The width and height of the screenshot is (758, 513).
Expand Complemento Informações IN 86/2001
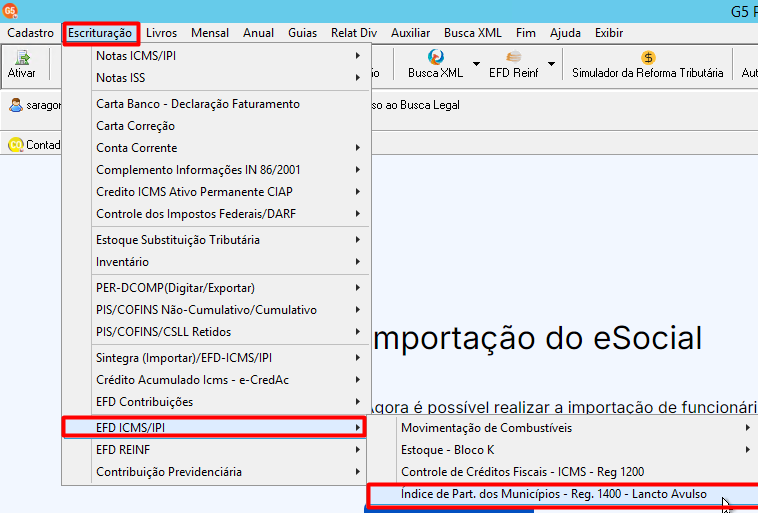216,170
